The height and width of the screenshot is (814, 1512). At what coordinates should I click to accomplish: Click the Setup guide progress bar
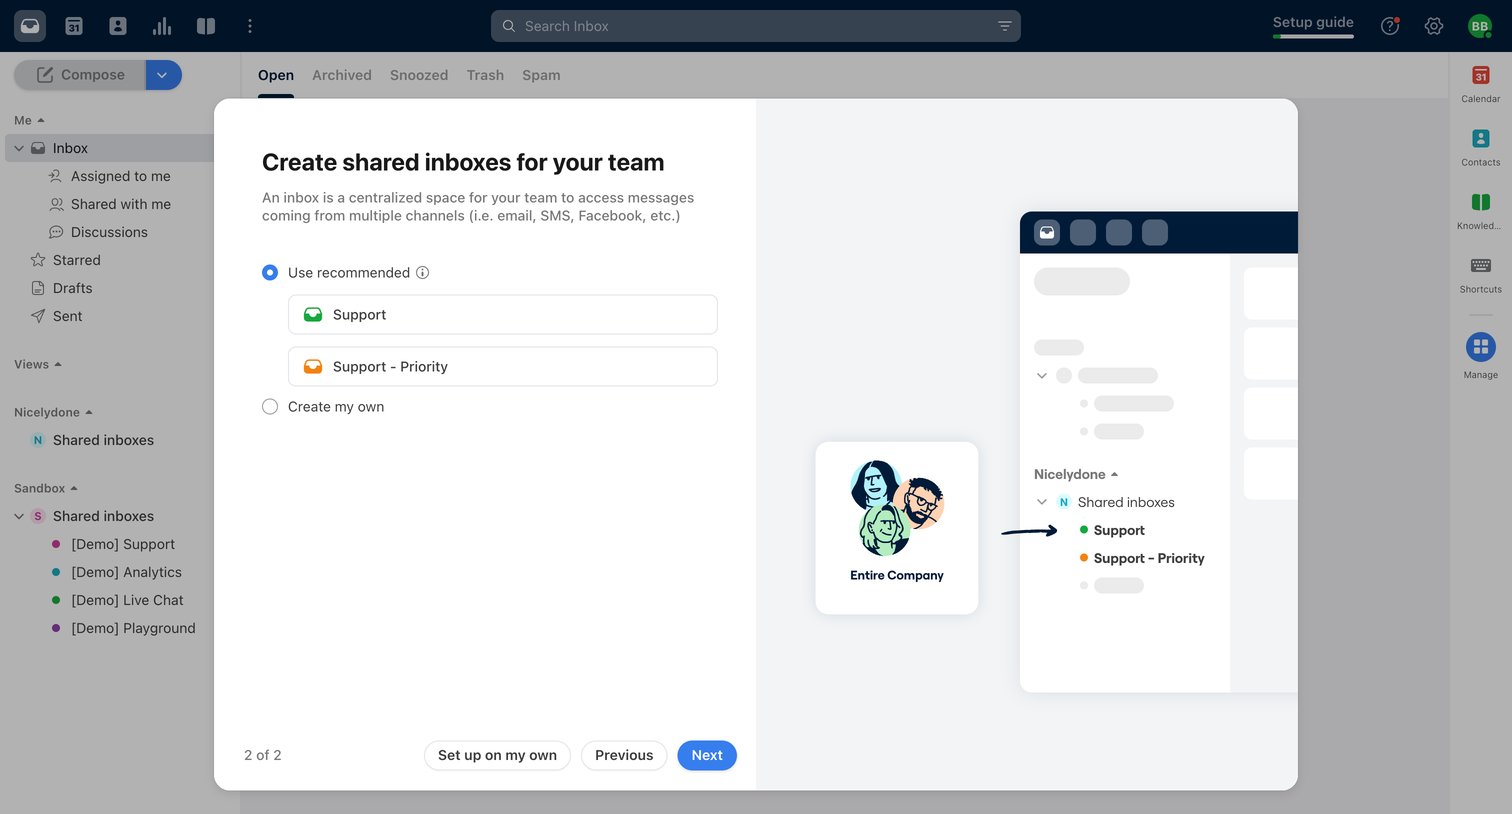coord(1313,36)
